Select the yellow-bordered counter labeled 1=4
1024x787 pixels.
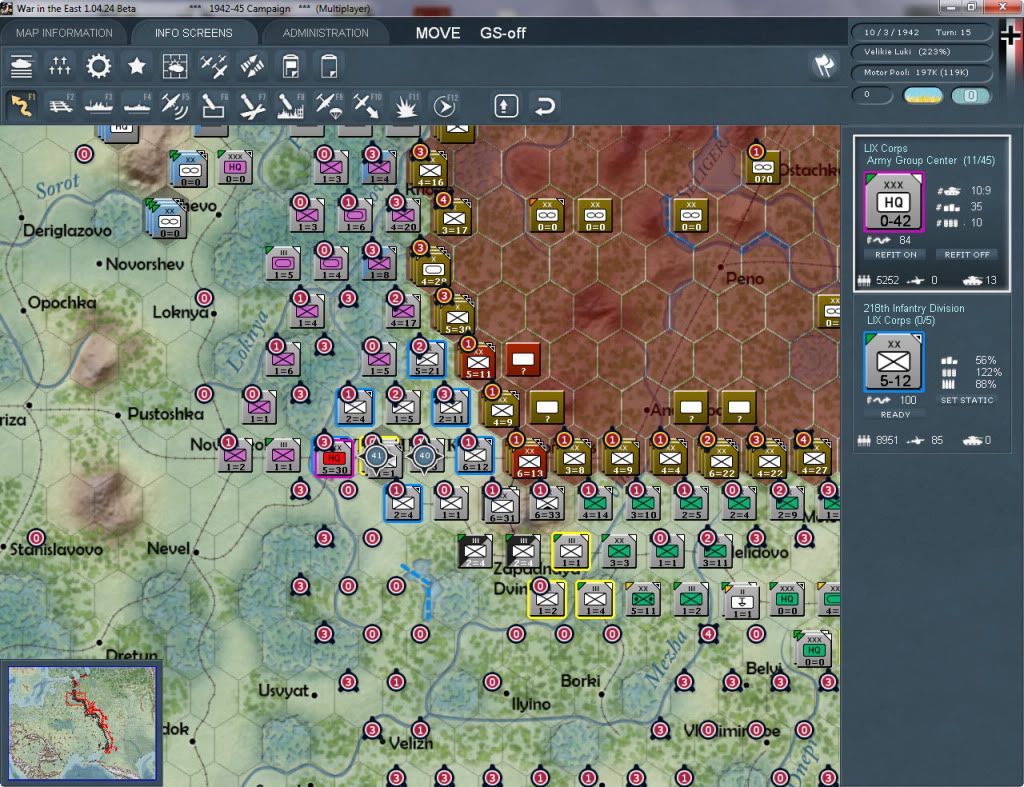(x=594, y=600)
